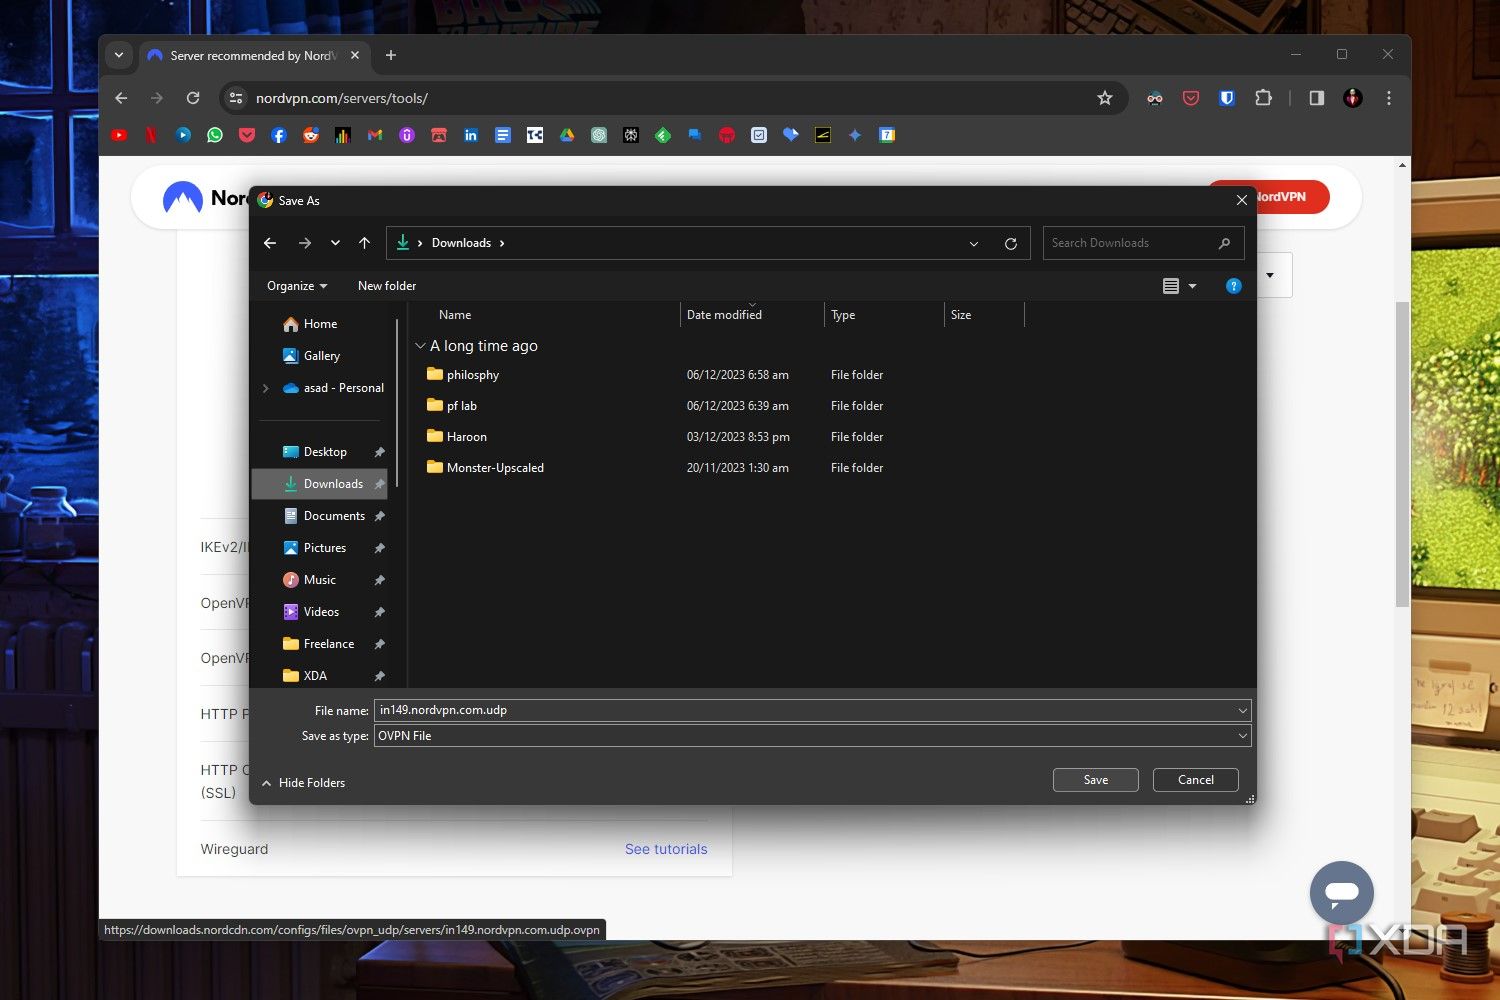Click the Bitwarden extension icon
Screen dimensions: 1500x1000
click(x=1227, y=98)
